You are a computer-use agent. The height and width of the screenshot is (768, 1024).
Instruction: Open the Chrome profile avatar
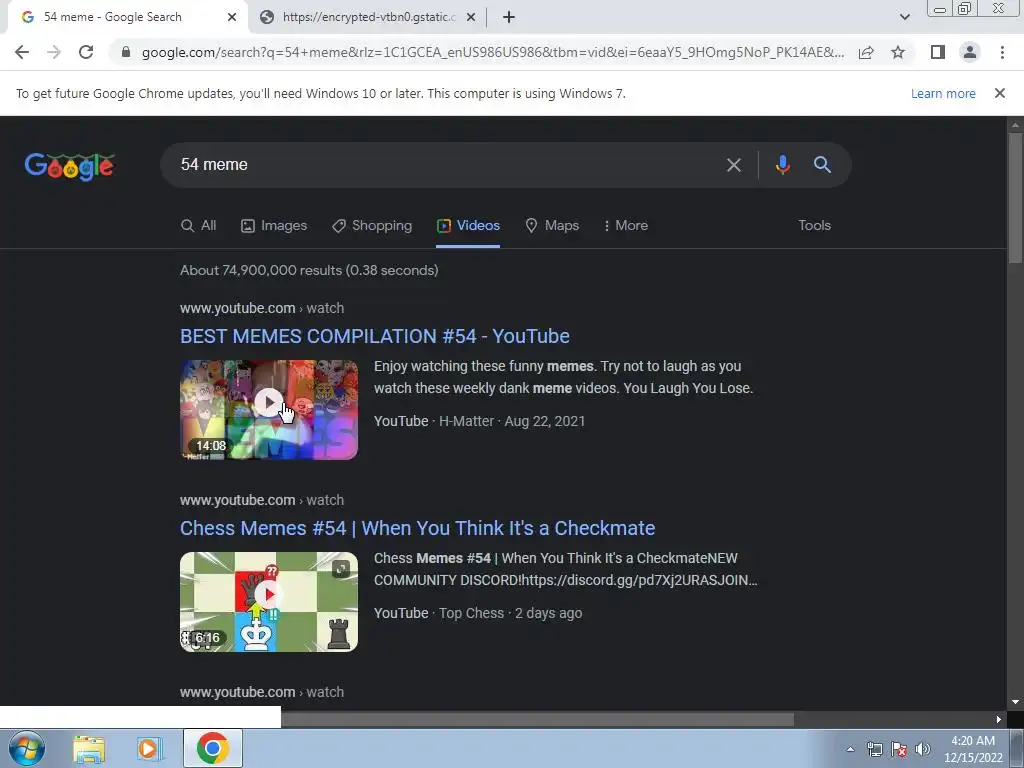(970, 52)
